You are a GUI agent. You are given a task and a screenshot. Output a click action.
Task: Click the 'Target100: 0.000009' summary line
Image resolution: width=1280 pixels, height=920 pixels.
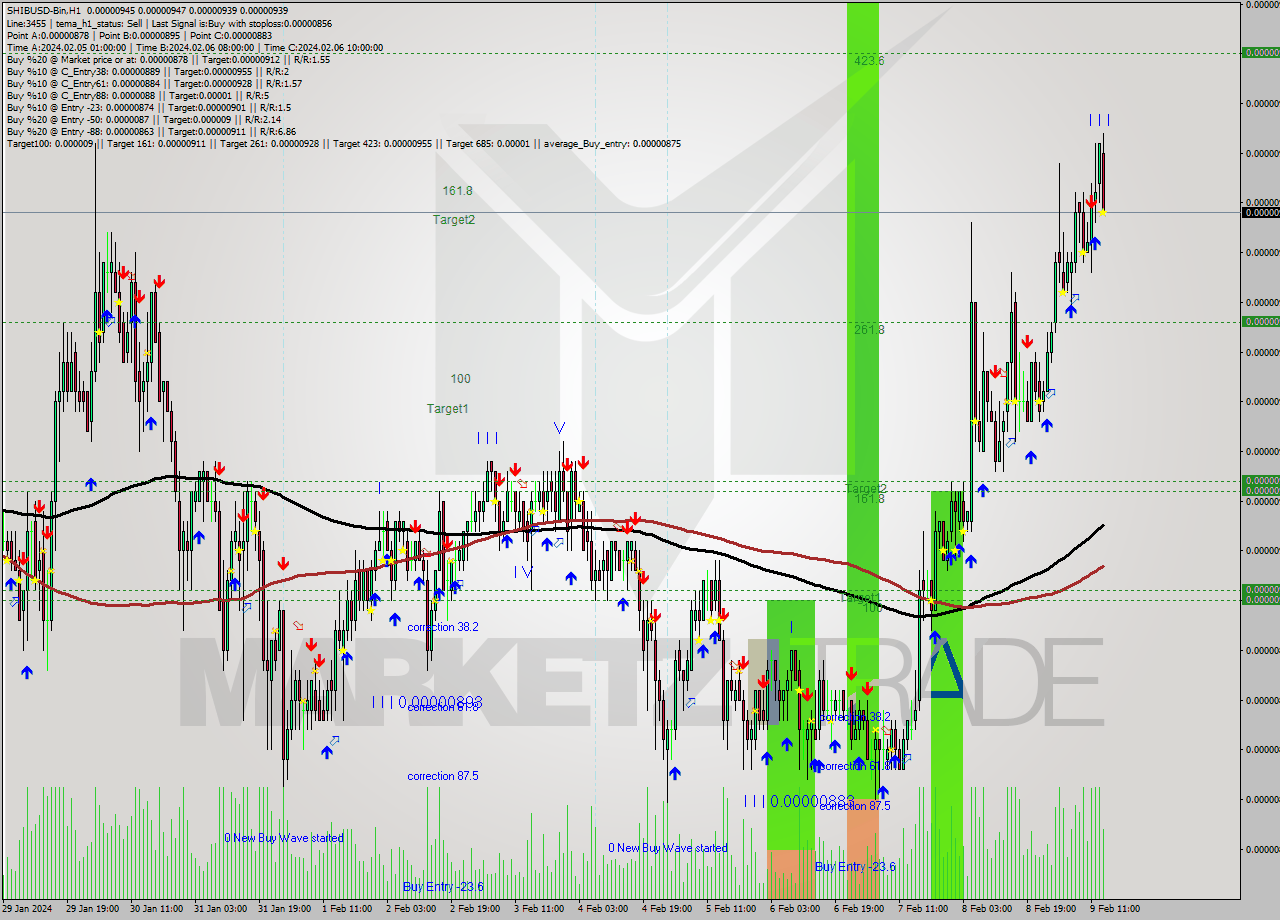click(344, 143)
